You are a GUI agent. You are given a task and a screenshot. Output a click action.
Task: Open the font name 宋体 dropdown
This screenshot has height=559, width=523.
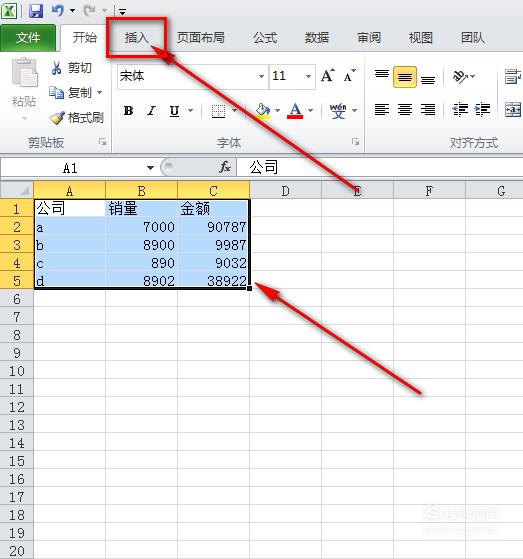click(x=261, y=76)
